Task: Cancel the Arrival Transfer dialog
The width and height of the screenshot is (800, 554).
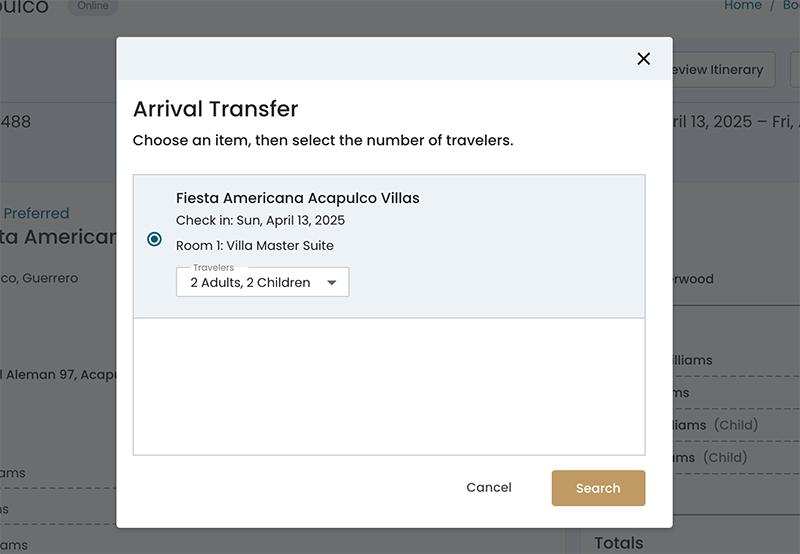Action: click(489, 488)
